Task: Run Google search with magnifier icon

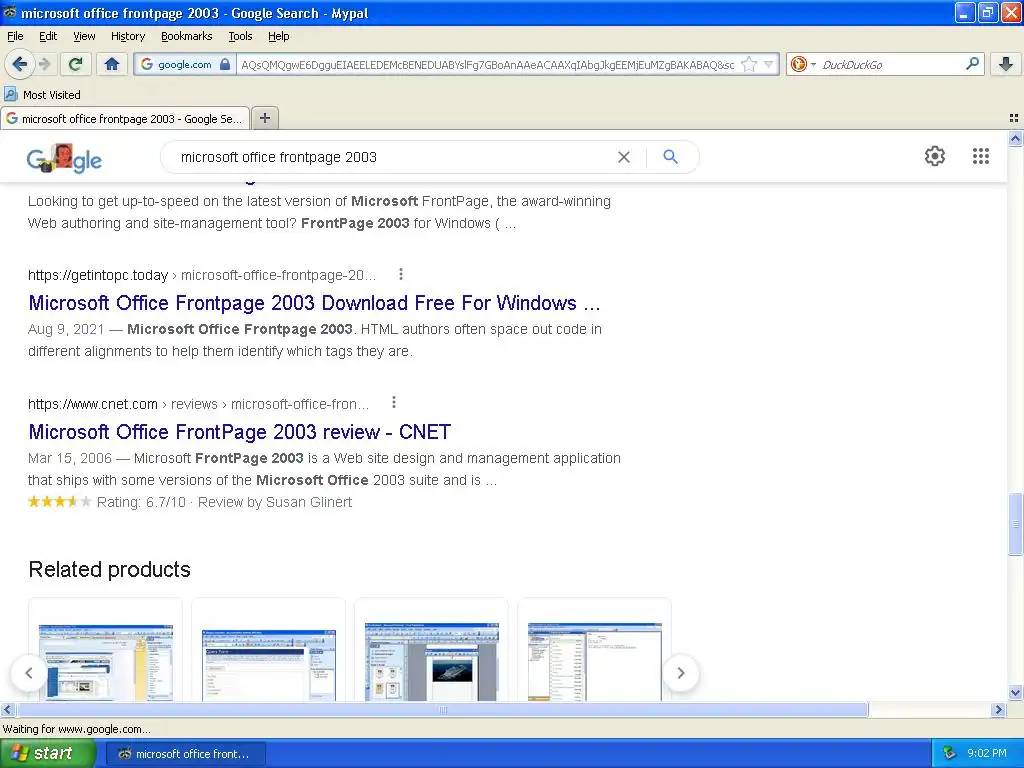Action: pos(670,157)
